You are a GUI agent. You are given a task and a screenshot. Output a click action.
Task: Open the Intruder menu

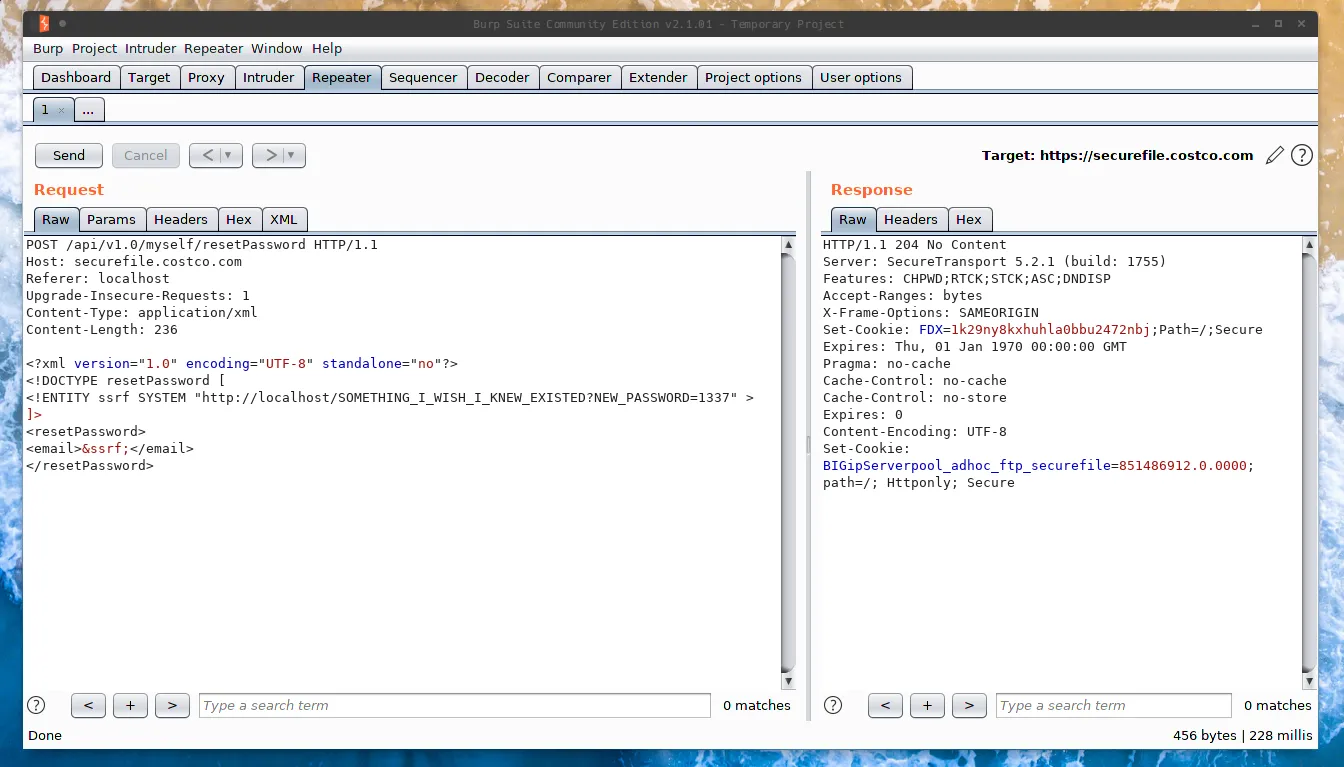[x=151, y=48]
